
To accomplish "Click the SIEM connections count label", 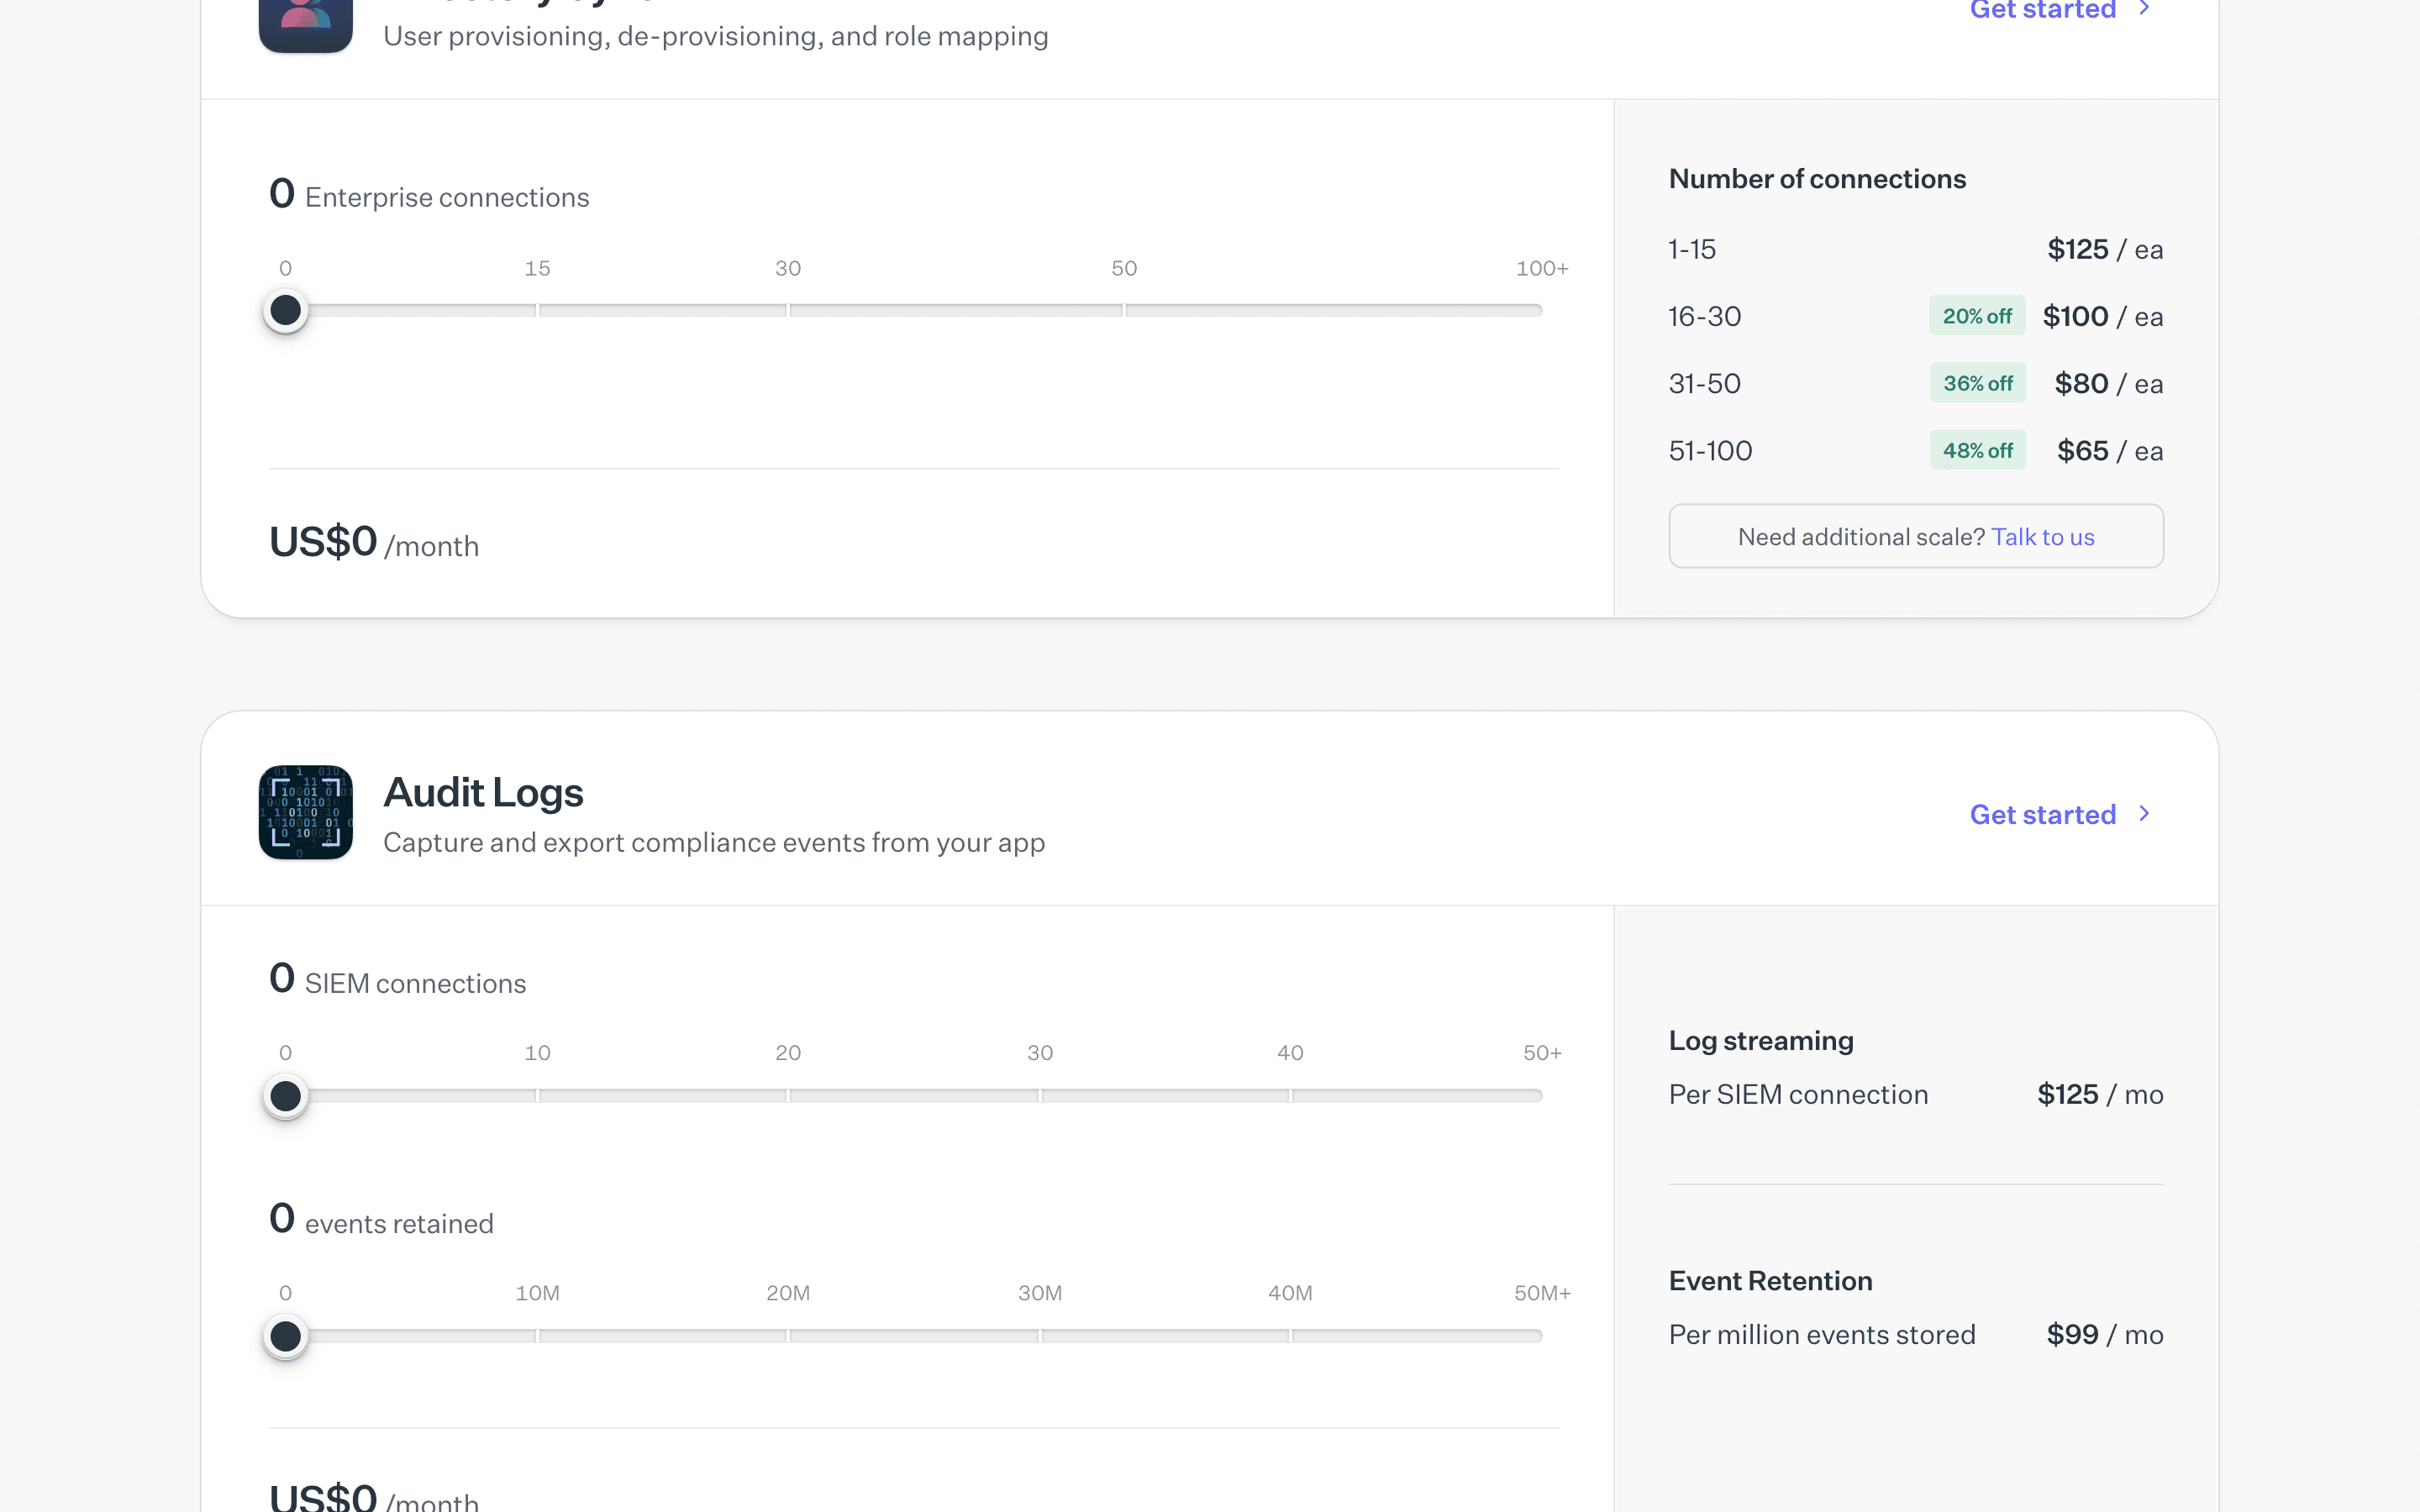I will point(397,980).
